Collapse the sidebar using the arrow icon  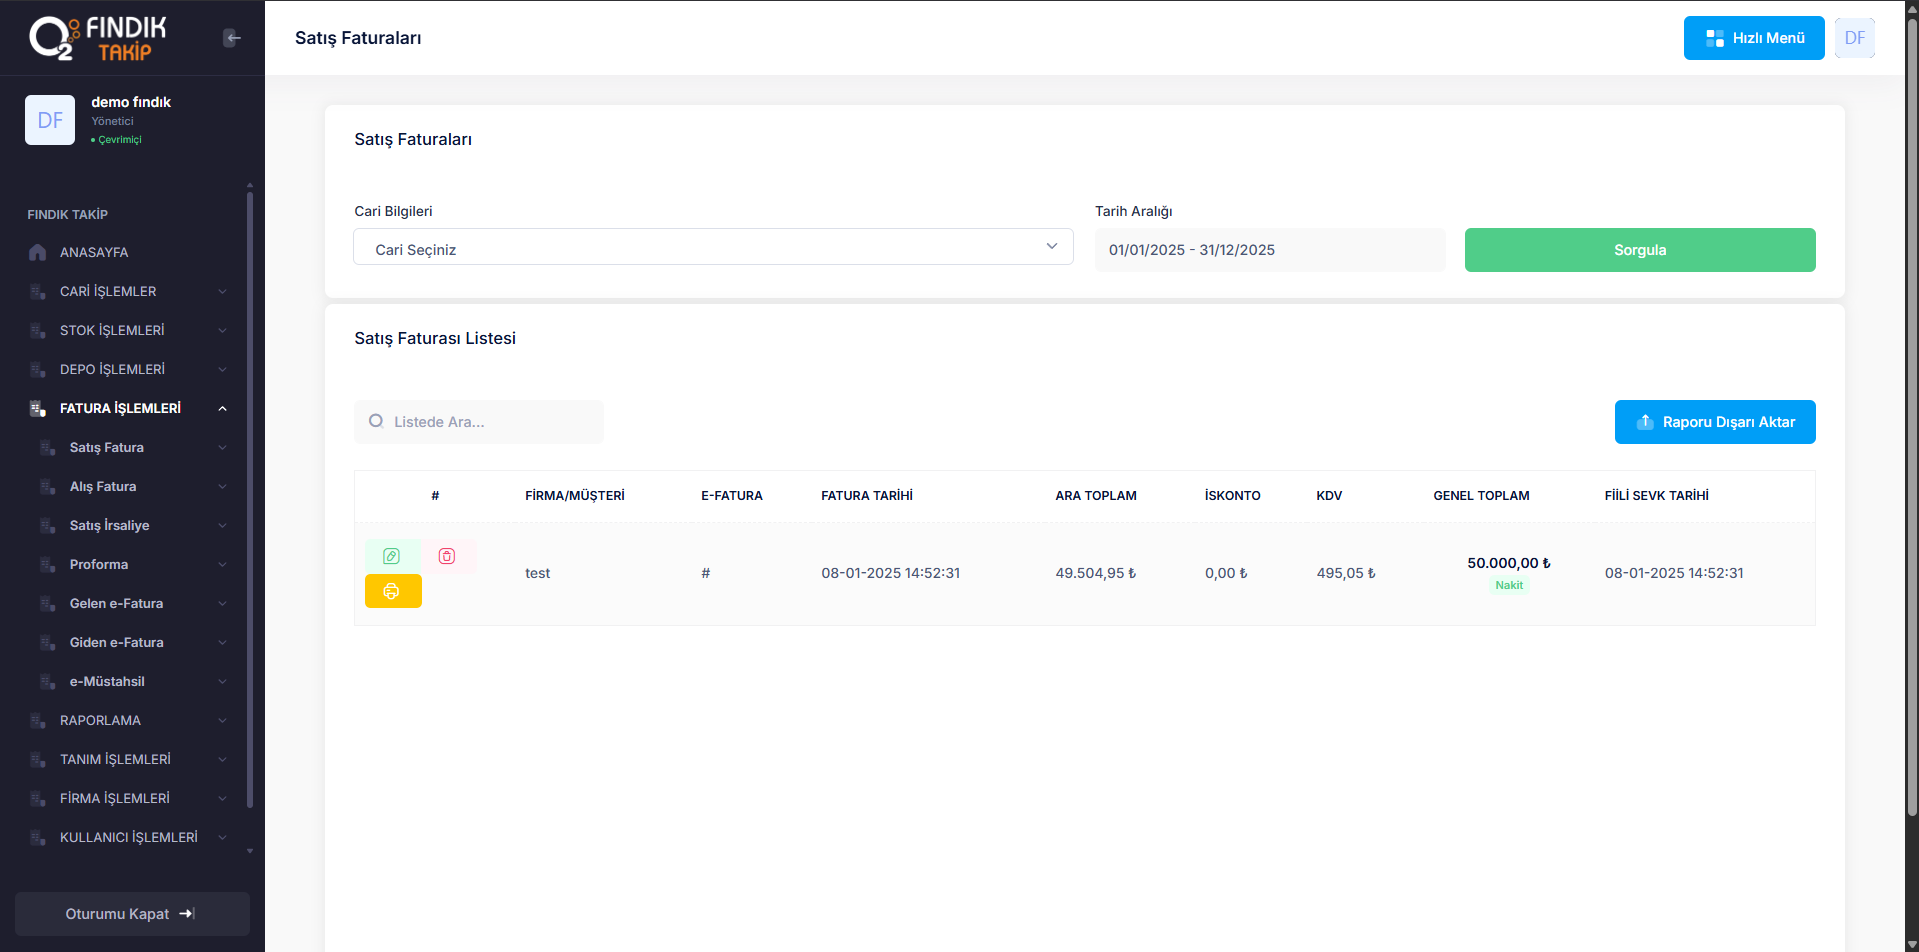[x=232, y=38]
